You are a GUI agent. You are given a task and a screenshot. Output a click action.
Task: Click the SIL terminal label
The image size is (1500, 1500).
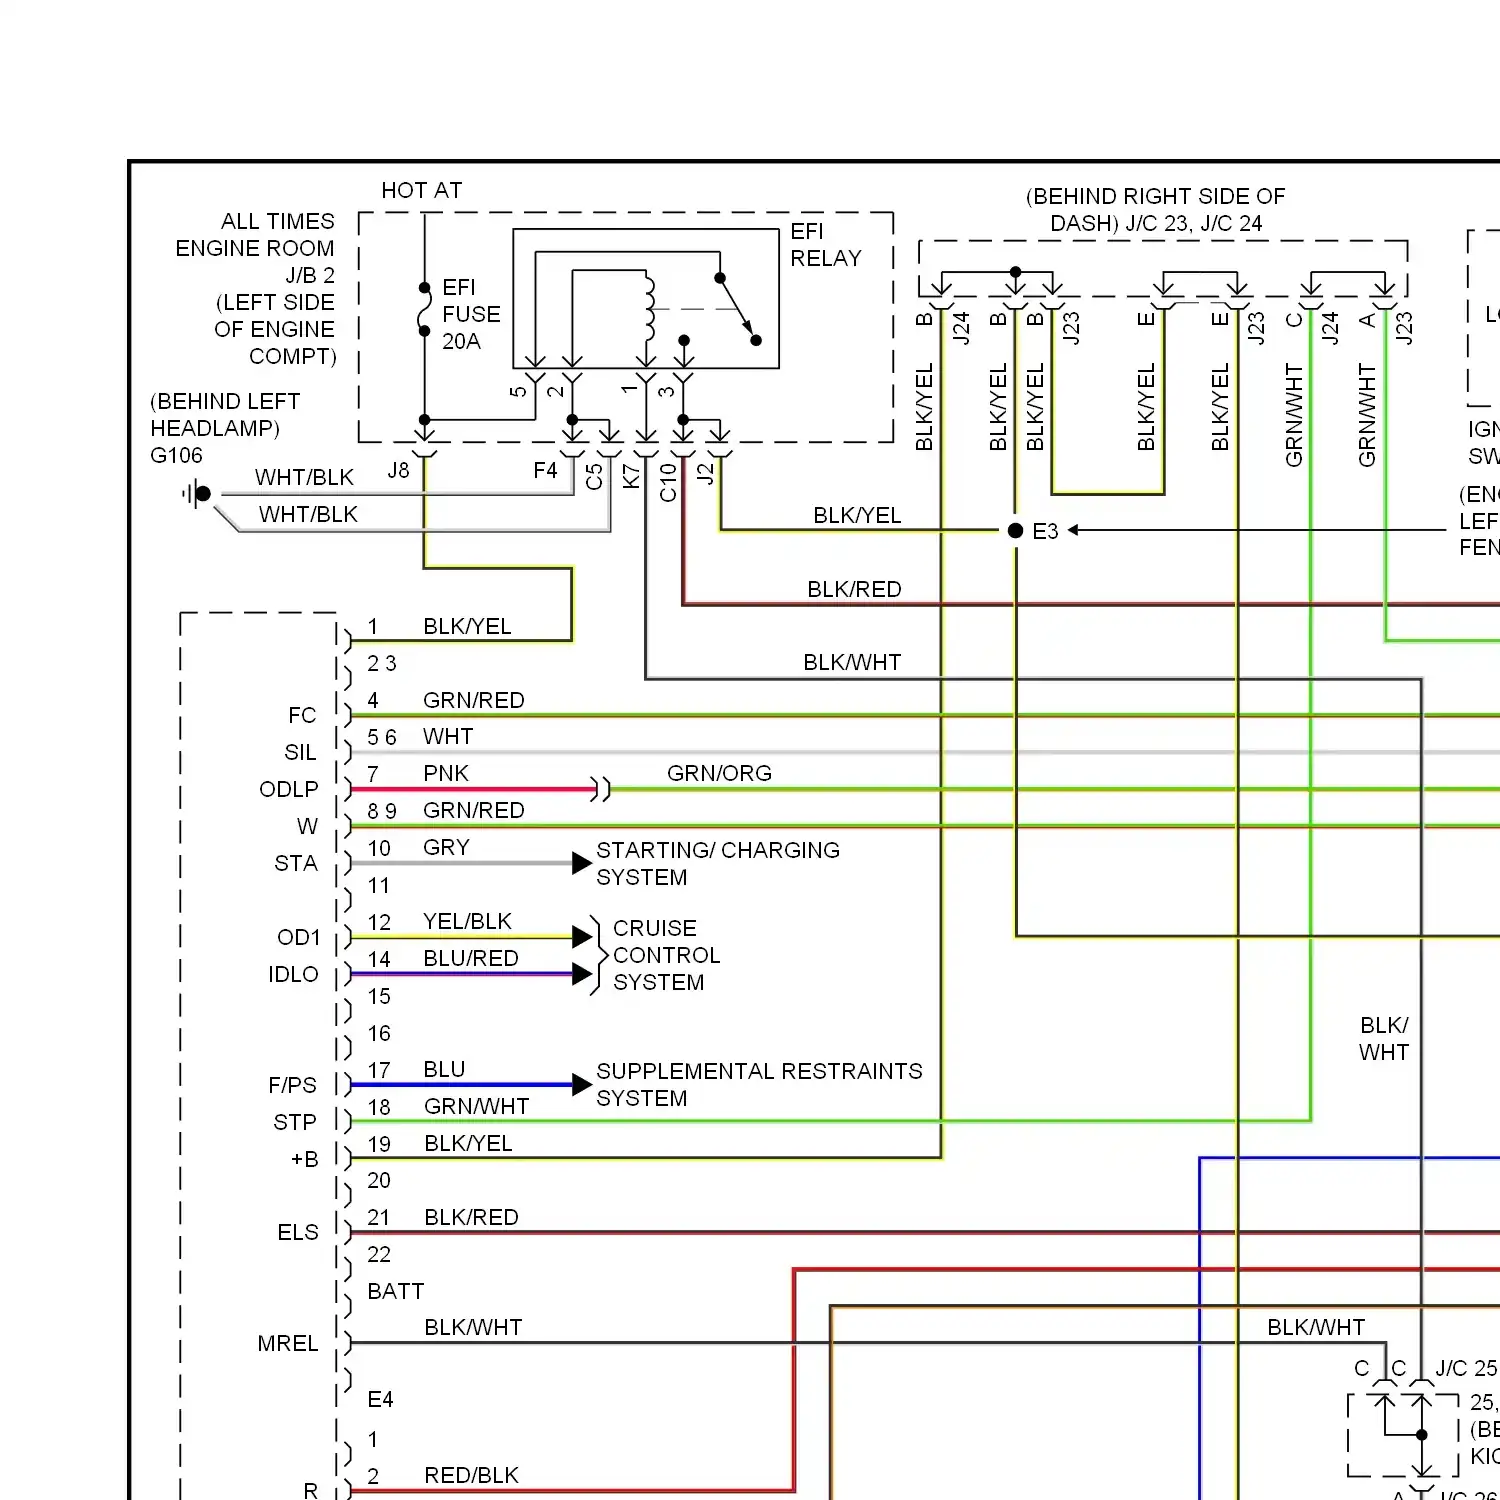tap(300, 752)
